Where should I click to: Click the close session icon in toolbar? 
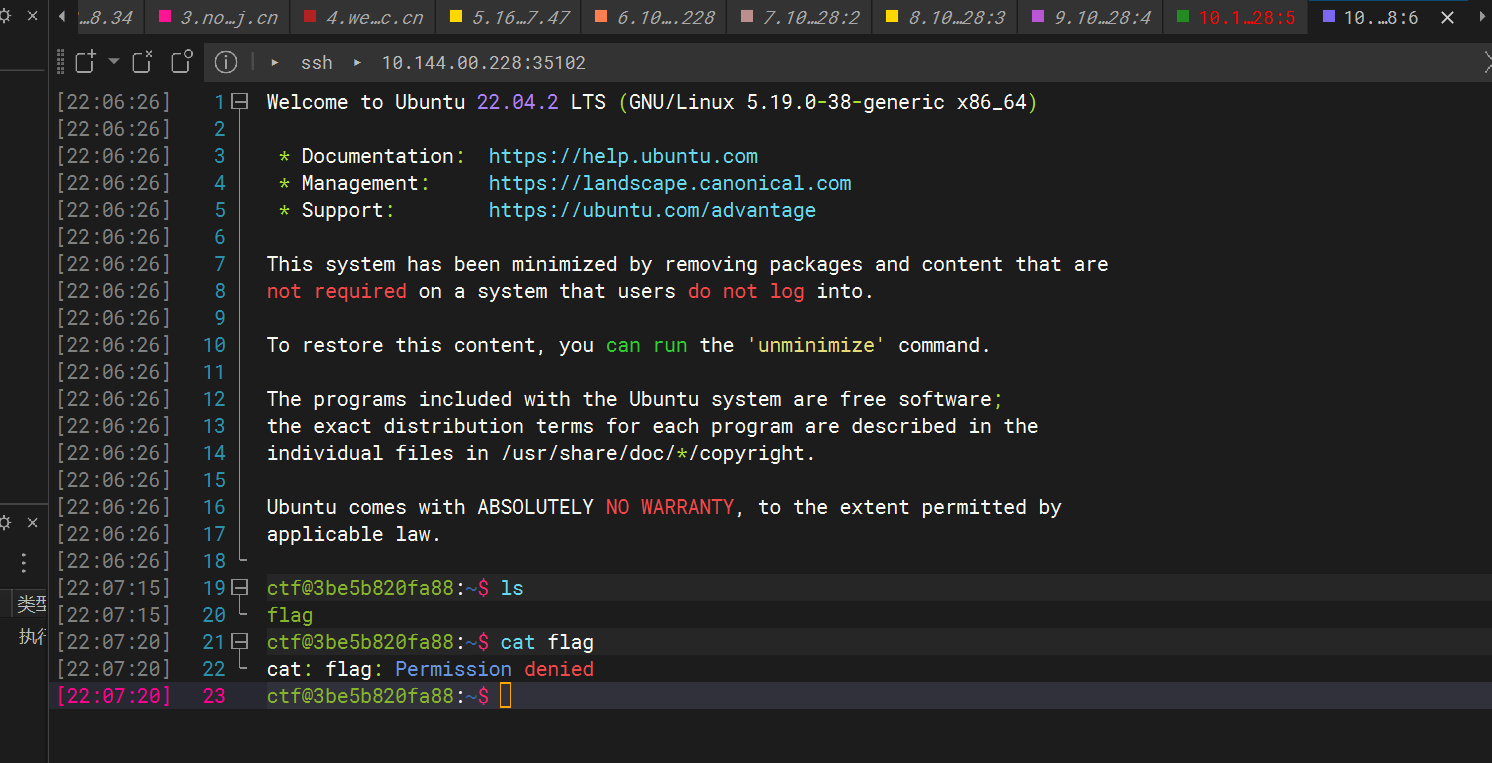point(143,62)
